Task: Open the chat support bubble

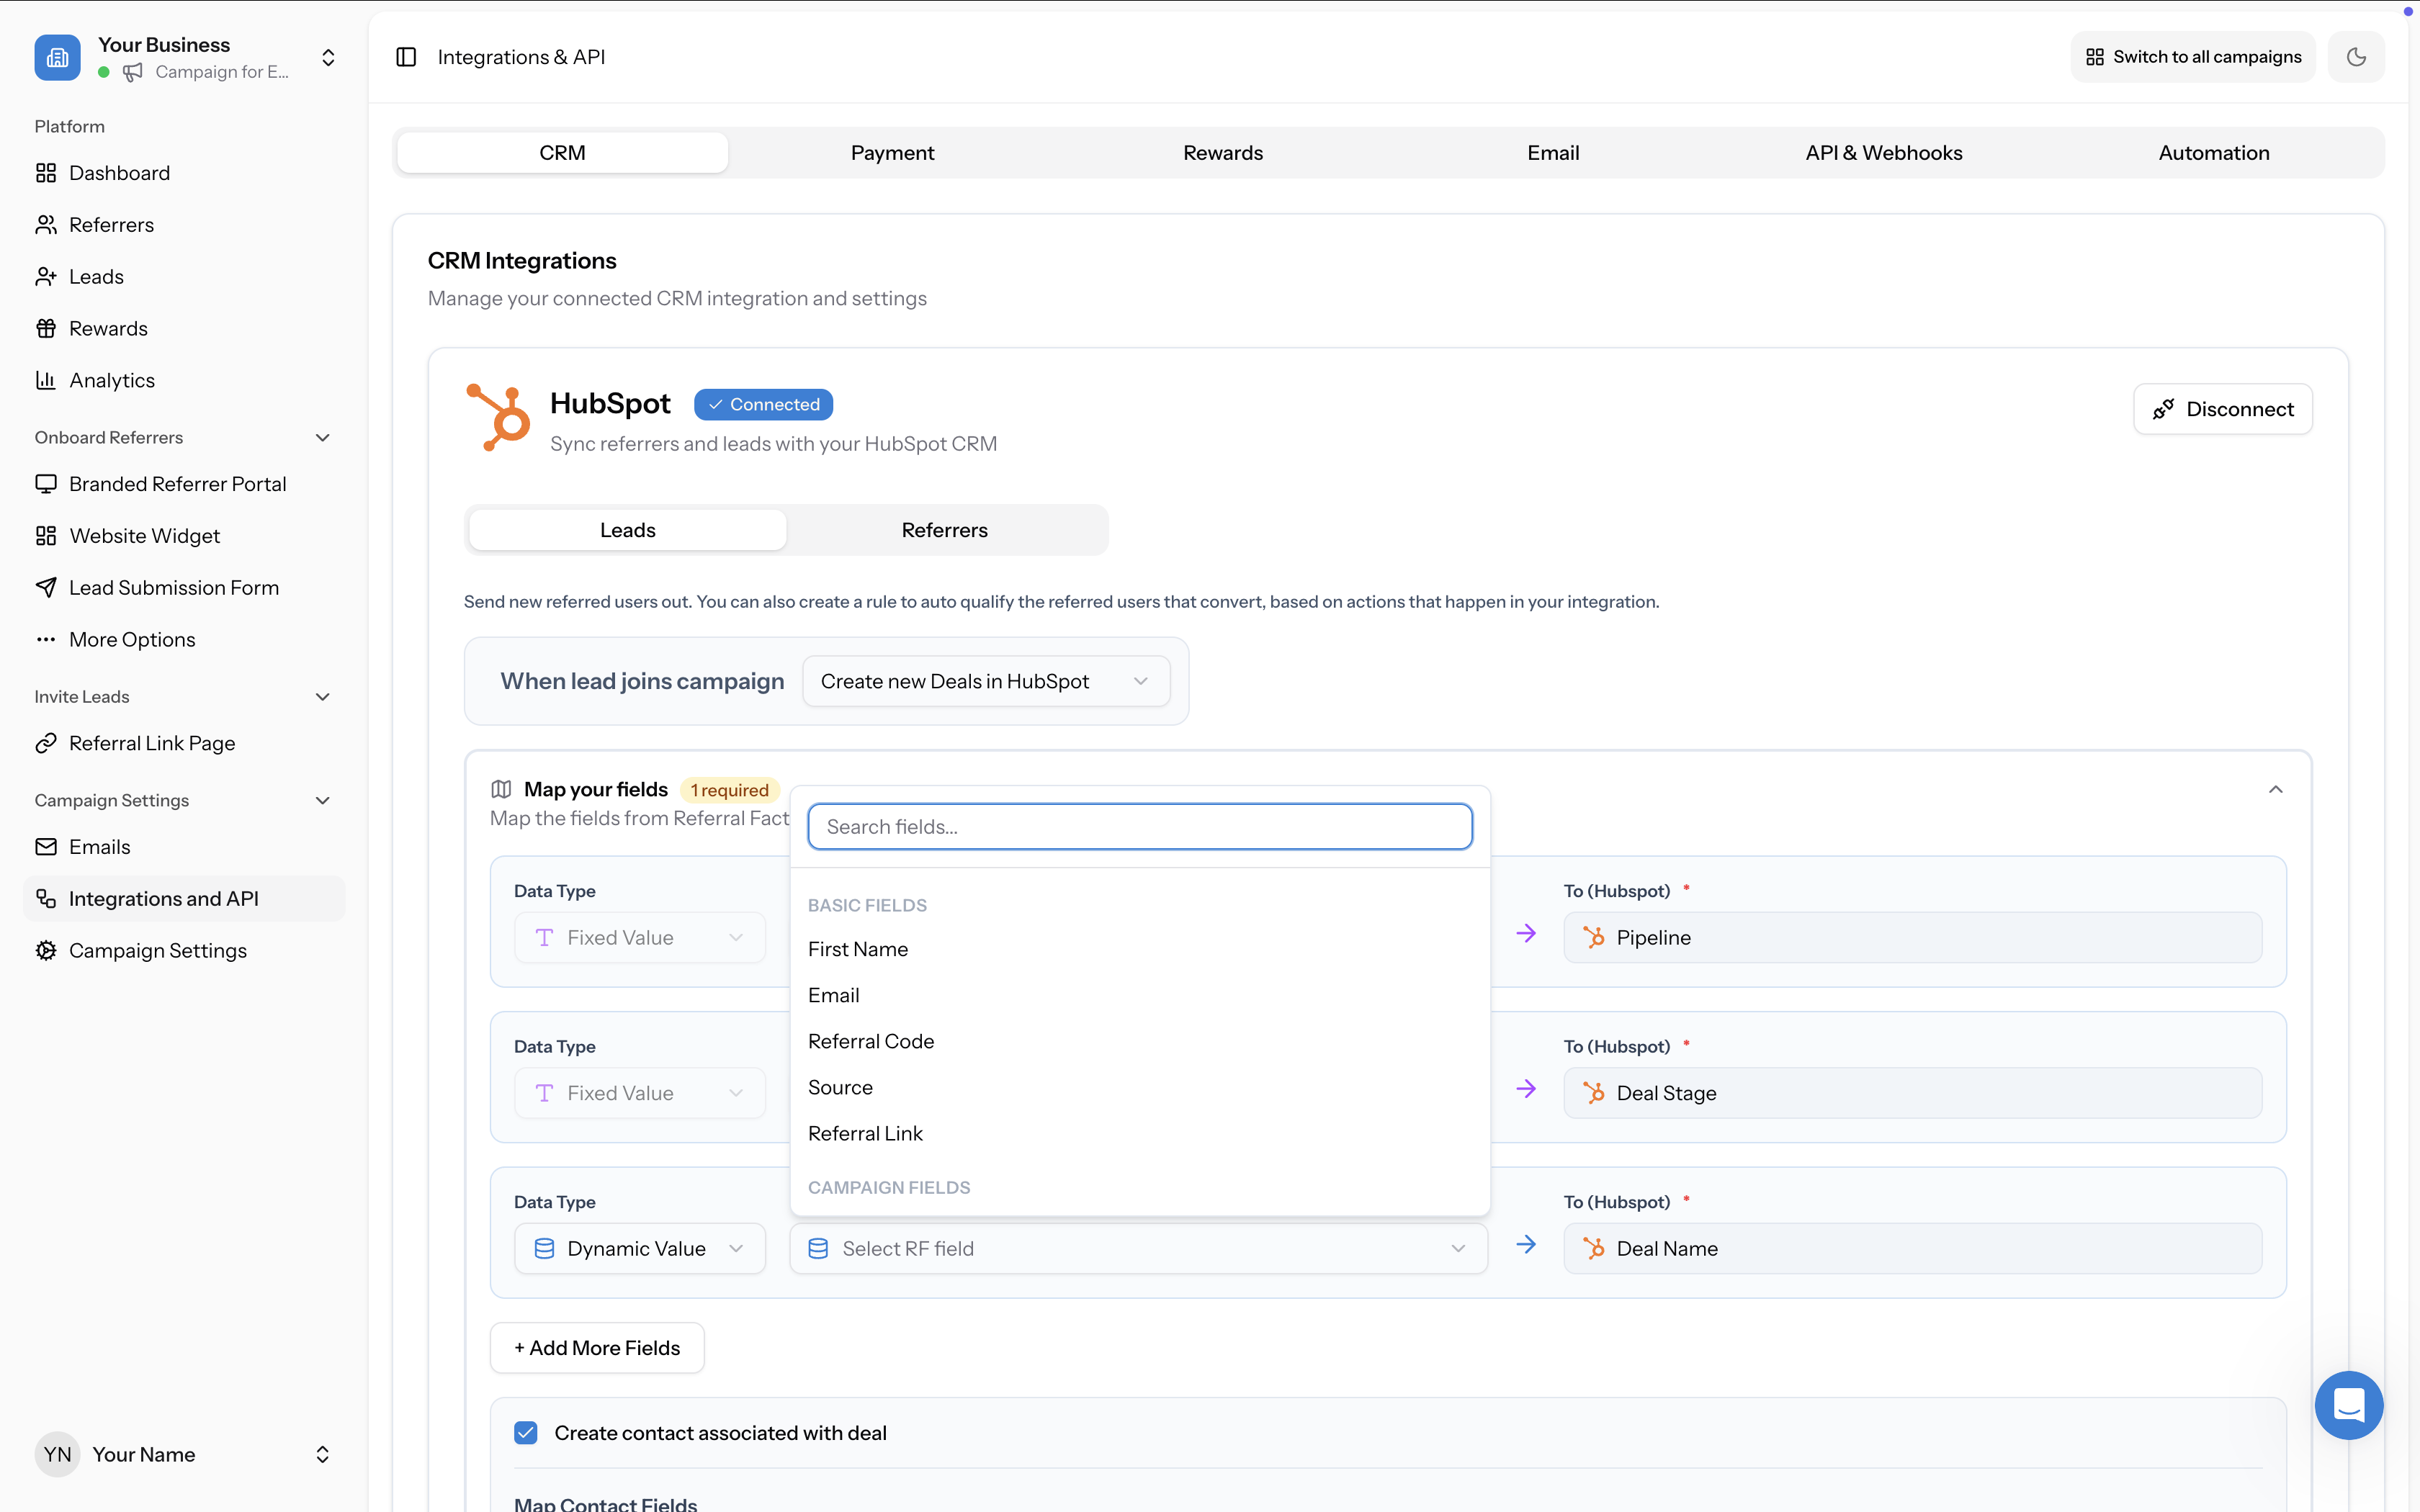Action: (2349, 1405)
